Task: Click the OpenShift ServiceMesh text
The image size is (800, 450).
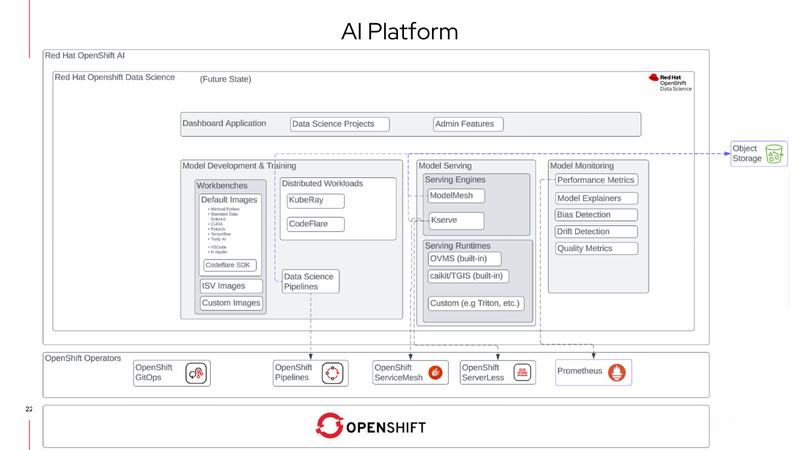Action: pos(398,372)
